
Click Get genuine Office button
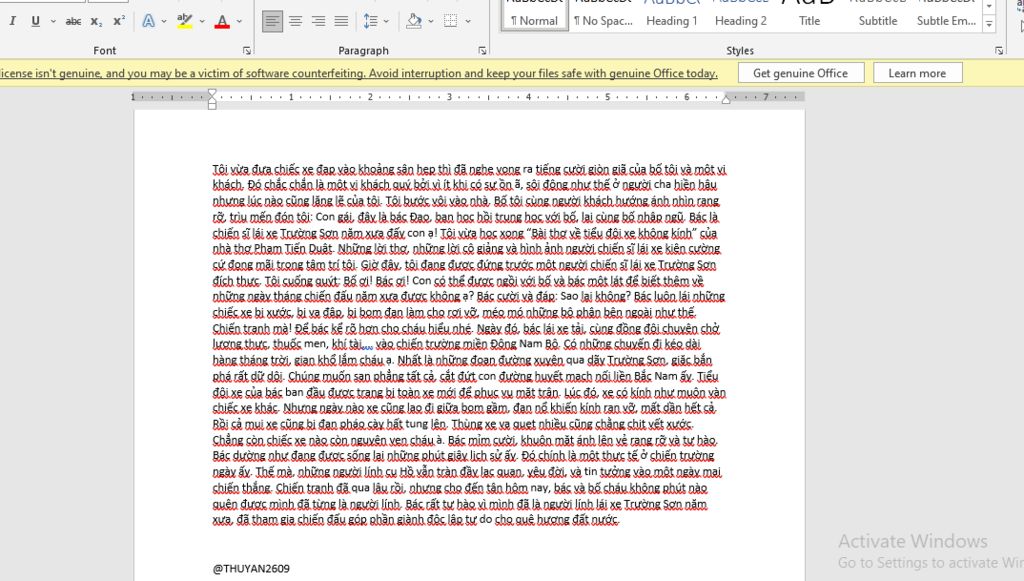pos(801,73)
